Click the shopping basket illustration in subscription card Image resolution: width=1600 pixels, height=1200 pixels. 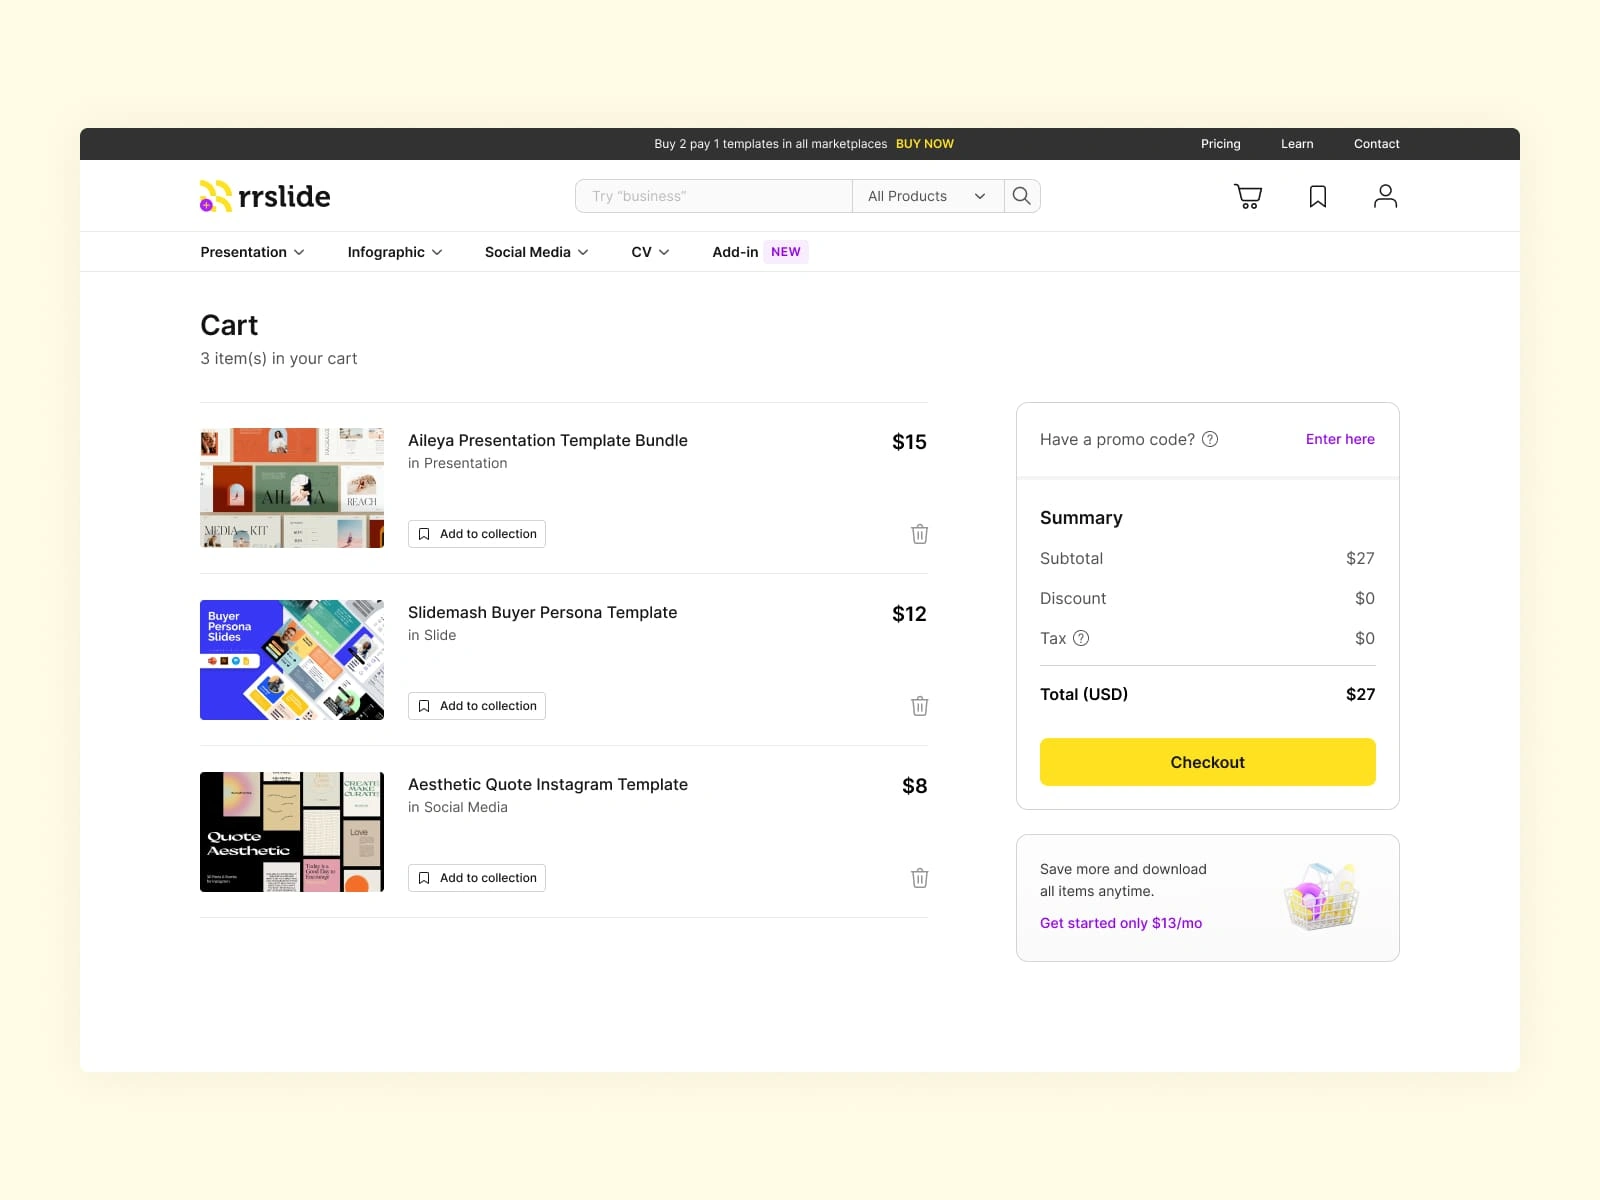pos(1322,896)
